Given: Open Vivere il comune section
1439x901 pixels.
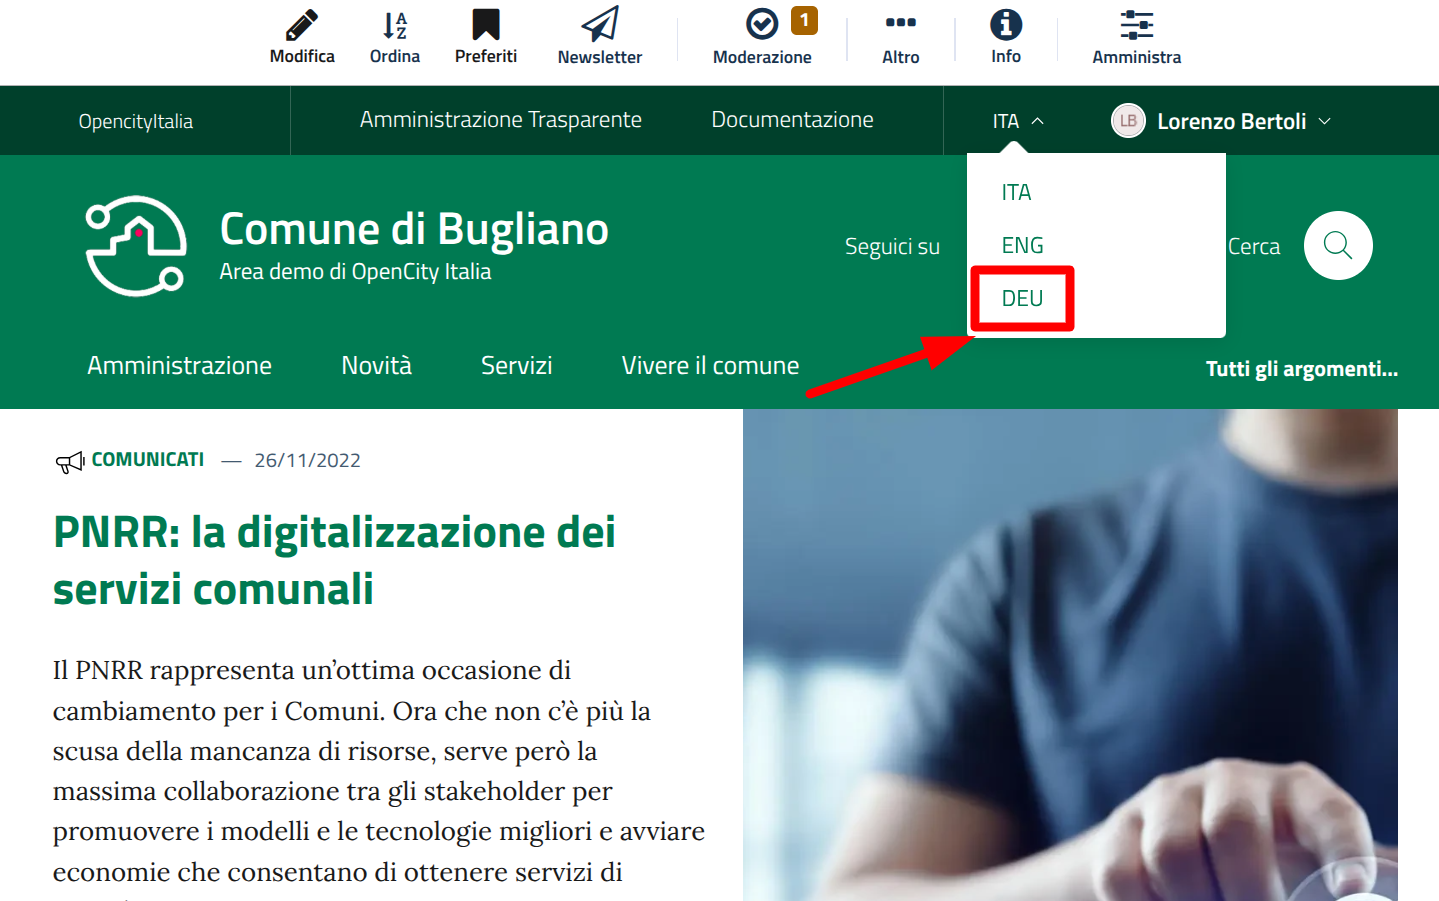Looking at the screenshot, I should pyautogui.click(x=710, y=366).
